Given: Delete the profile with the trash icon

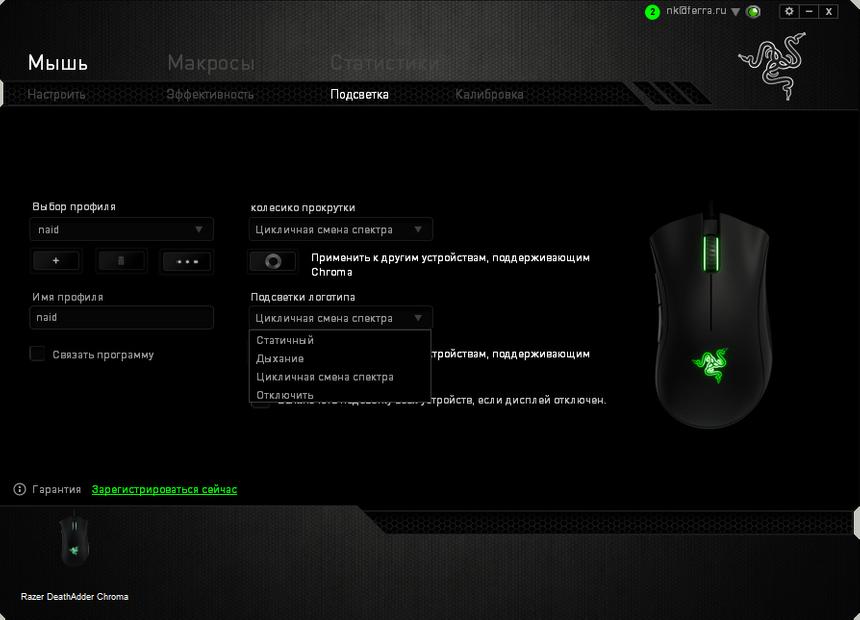Looking at the screenshot, I should click(121, 261).
